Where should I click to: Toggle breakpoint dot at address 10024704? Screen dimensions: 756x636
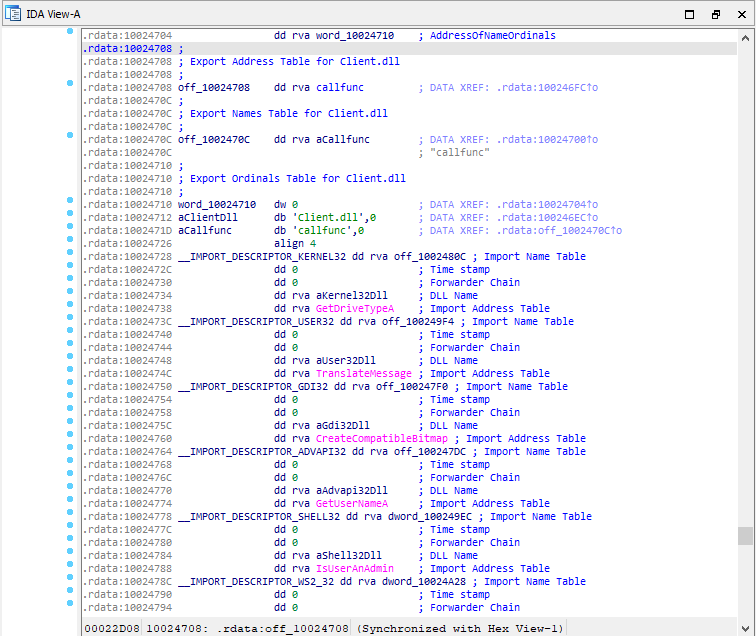tap(70, 31)
